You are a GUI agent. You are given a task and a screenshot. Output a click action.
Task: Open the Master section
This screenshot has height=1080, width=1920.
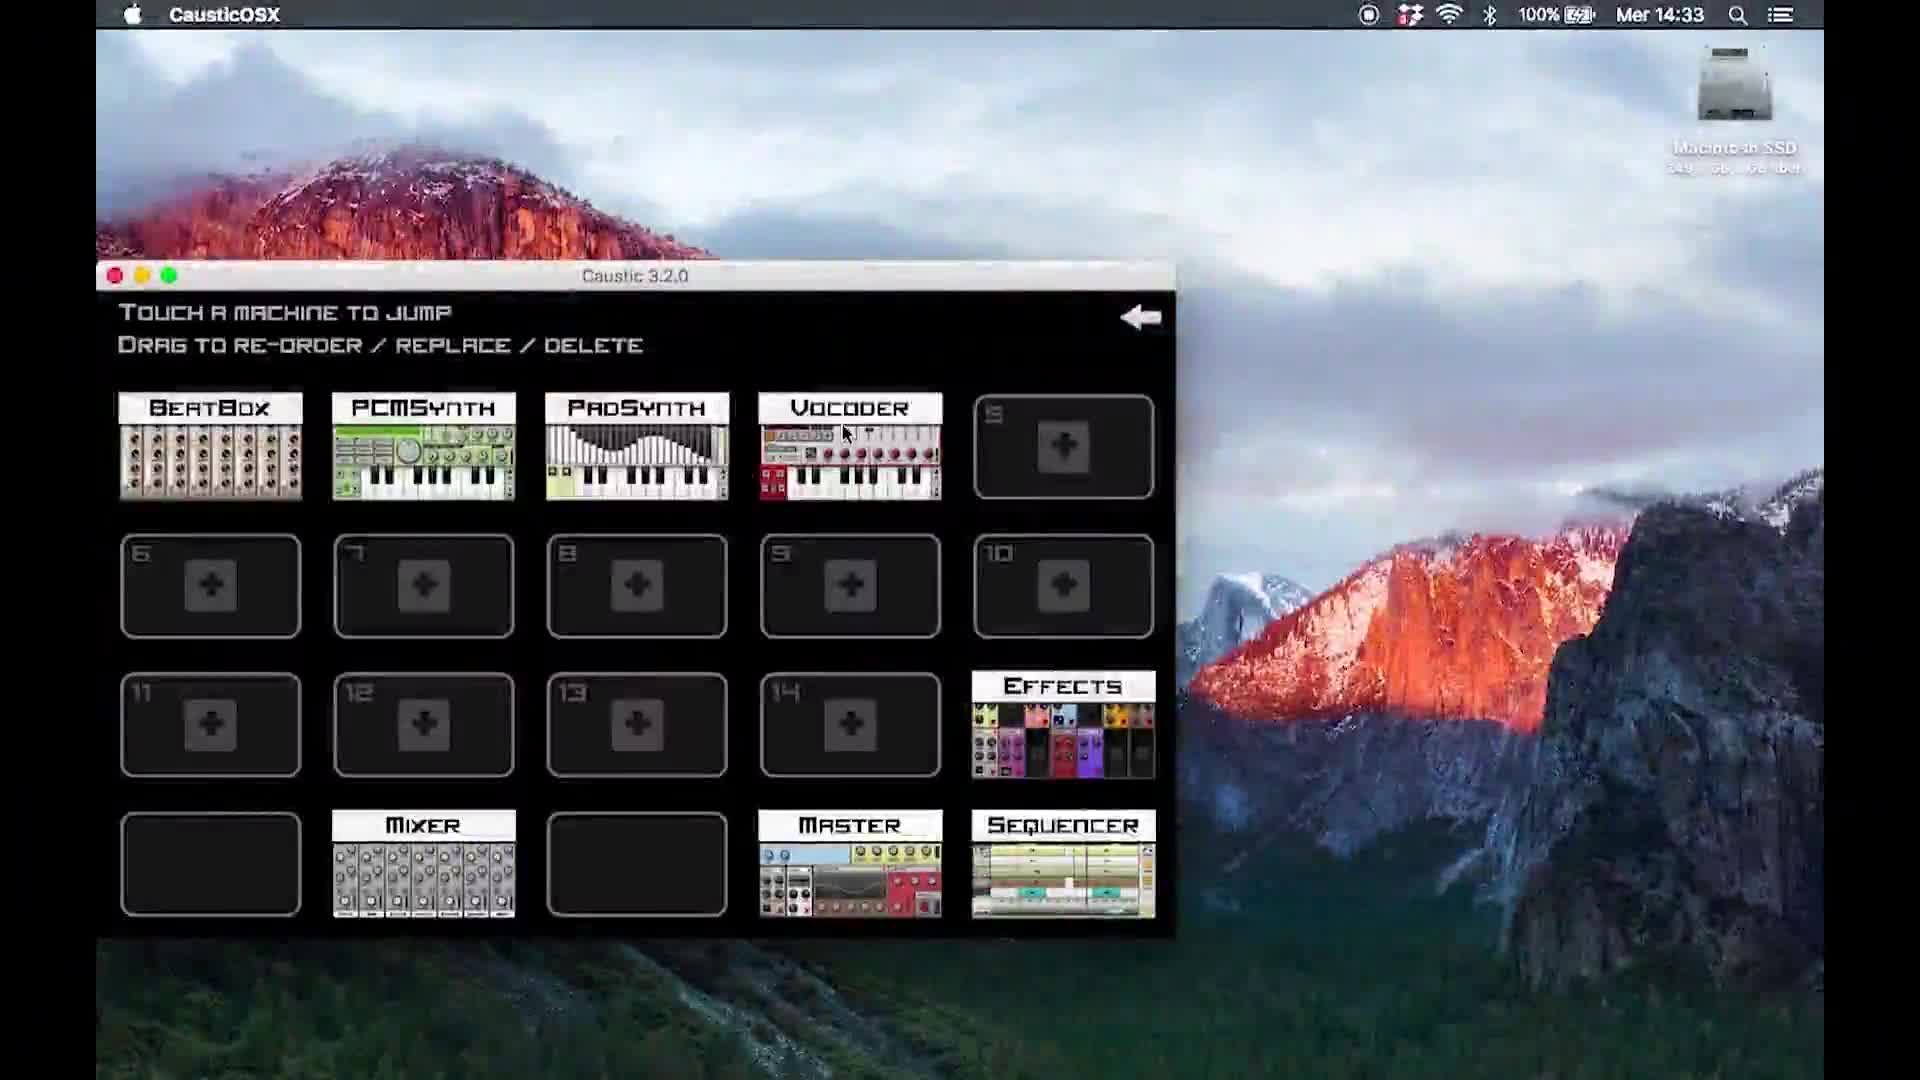click(850, 863)
